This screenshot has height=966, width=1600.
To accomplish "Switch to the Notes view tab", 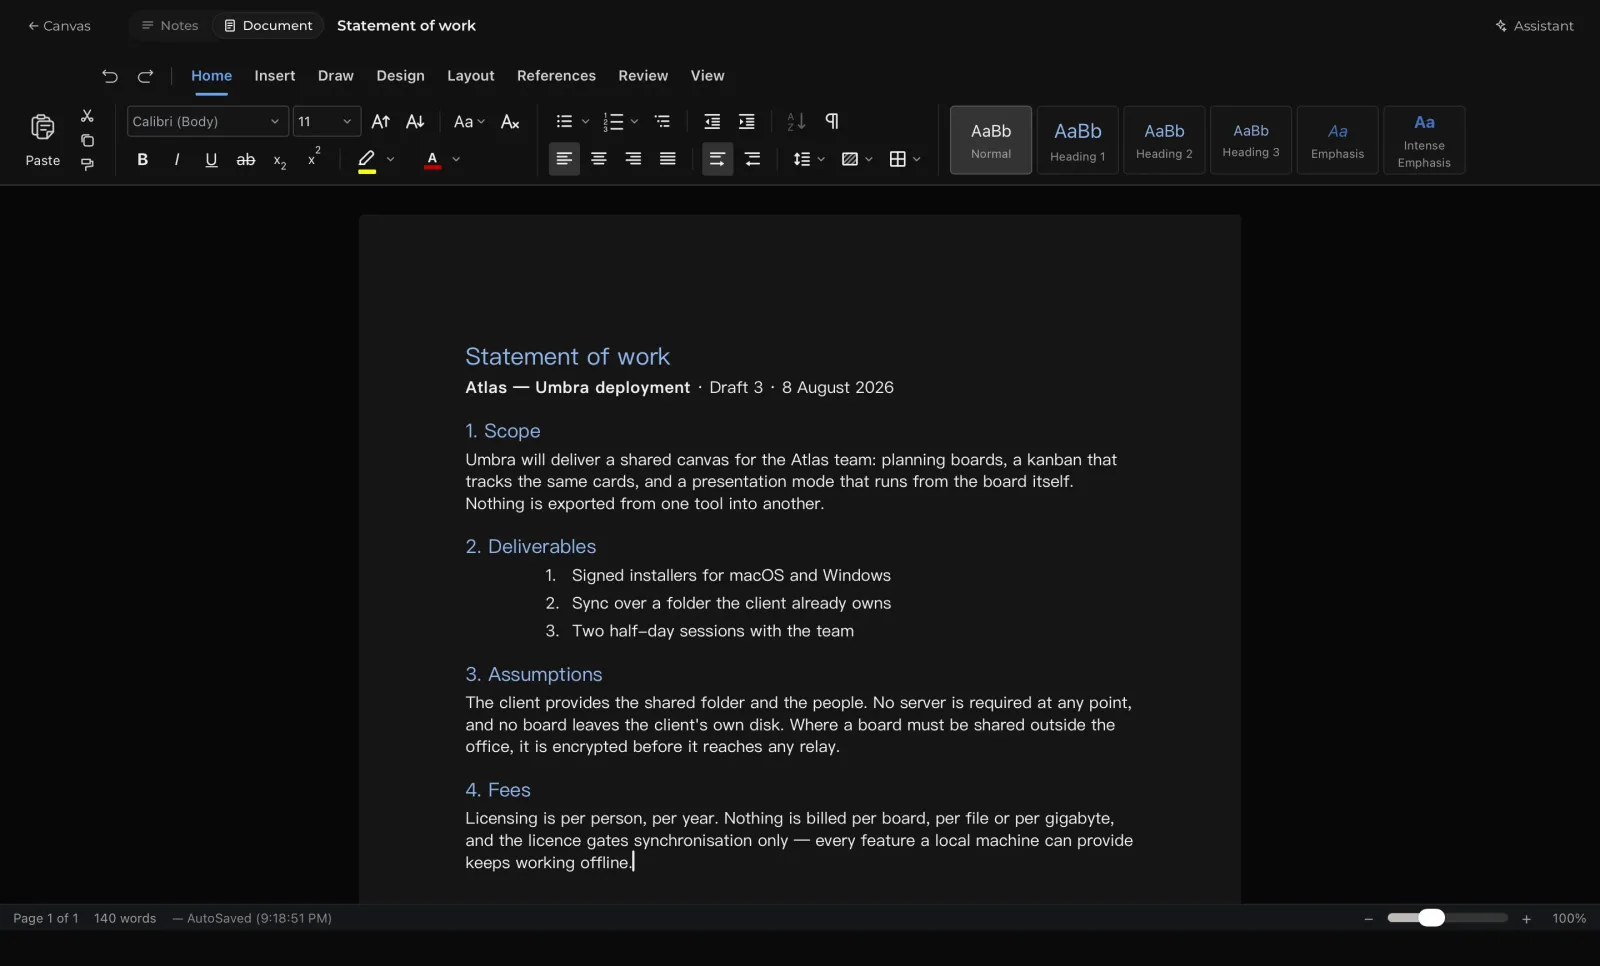I will pos(170,26).
